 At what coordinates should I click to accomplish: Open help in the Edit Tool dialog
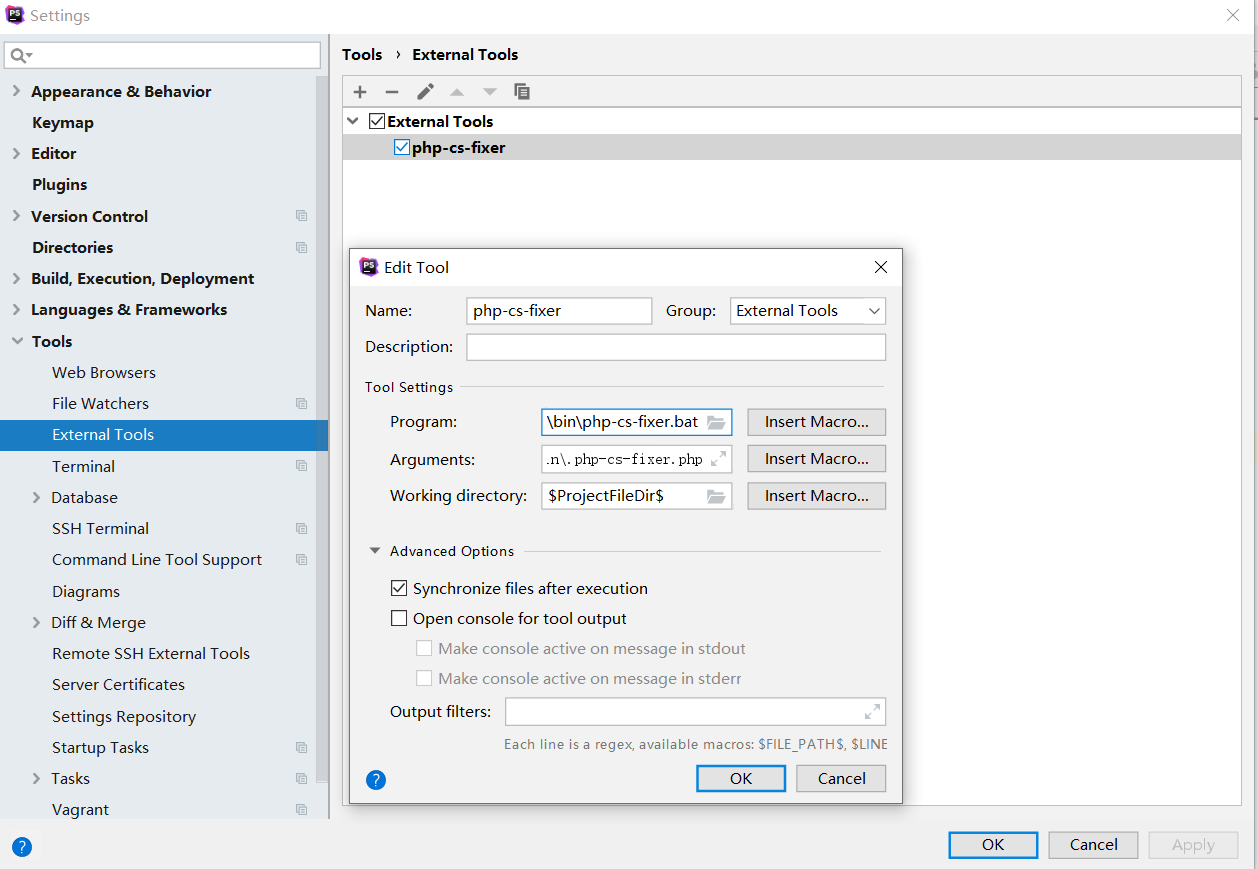pyautogui.click(x=376, y=780)
